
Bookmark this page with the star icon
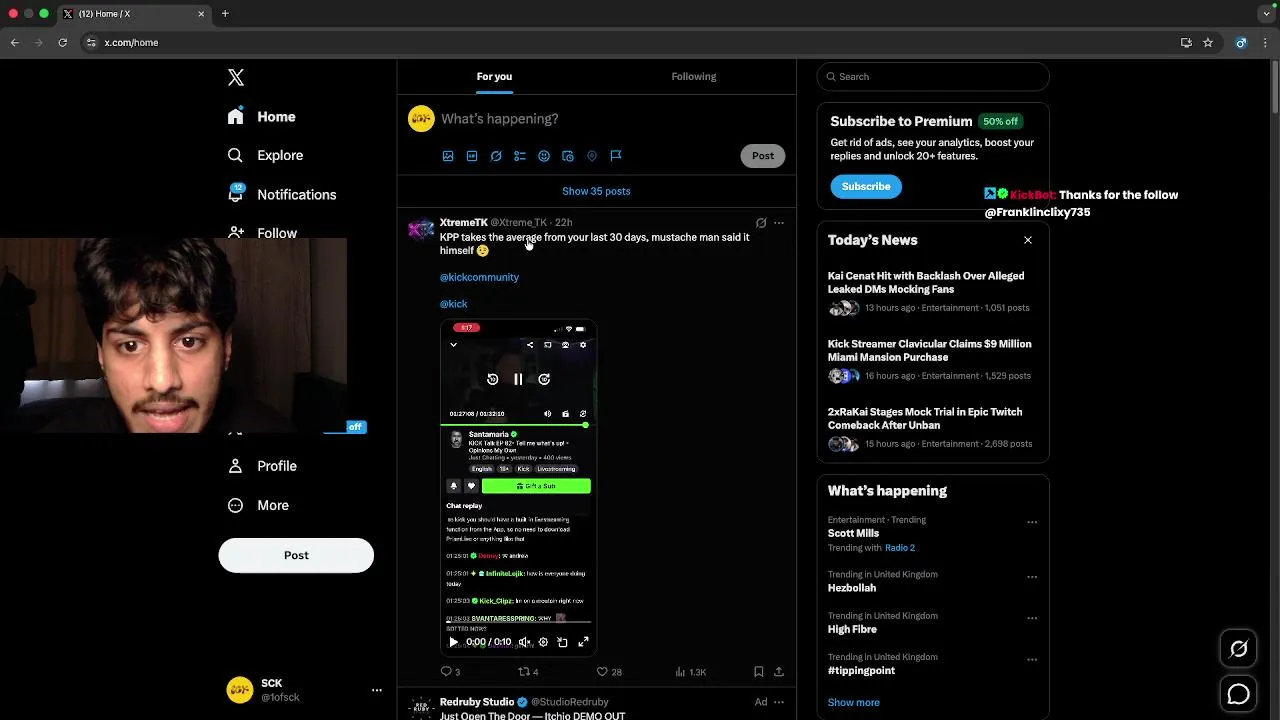[x=1208, y=43]
